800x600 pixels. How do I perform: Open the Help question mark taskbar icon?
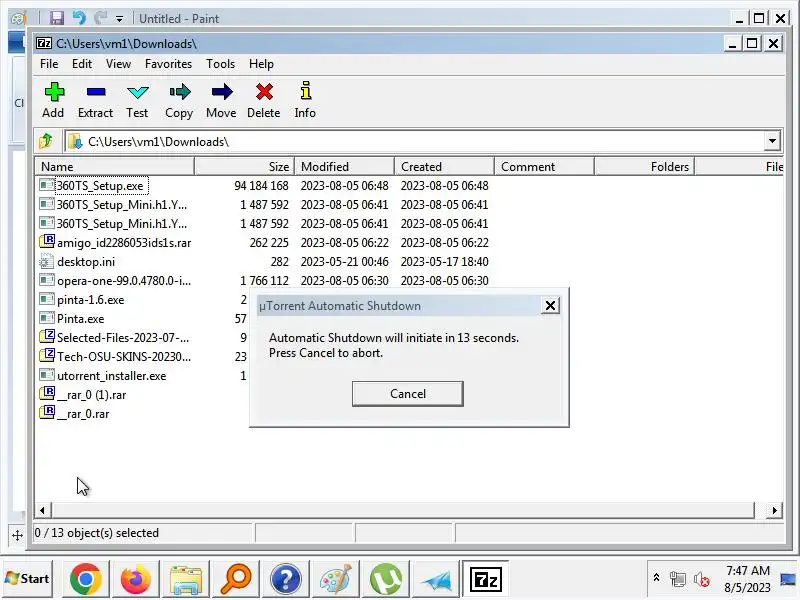(286, 579)
